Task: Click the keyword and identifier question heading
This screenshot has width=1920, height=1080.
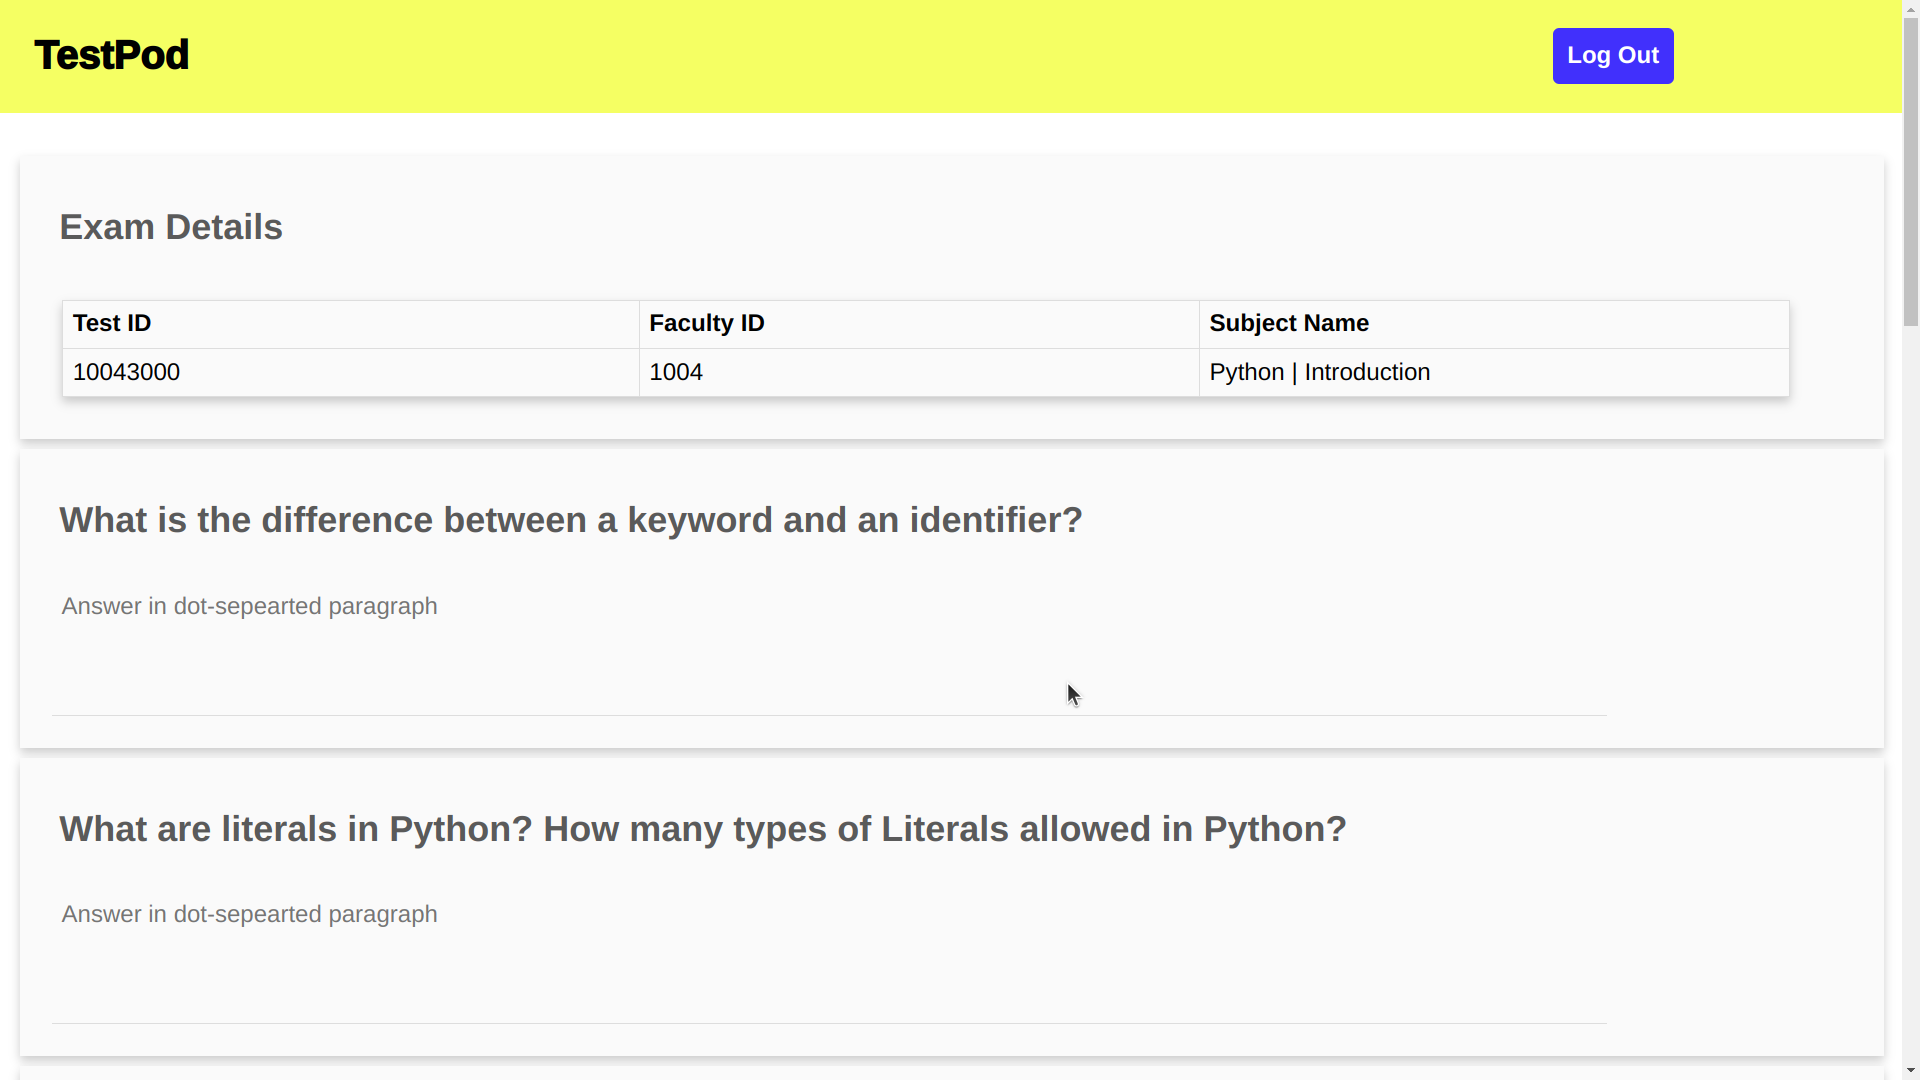Action: pyautogui.click(x=570, y=521)
